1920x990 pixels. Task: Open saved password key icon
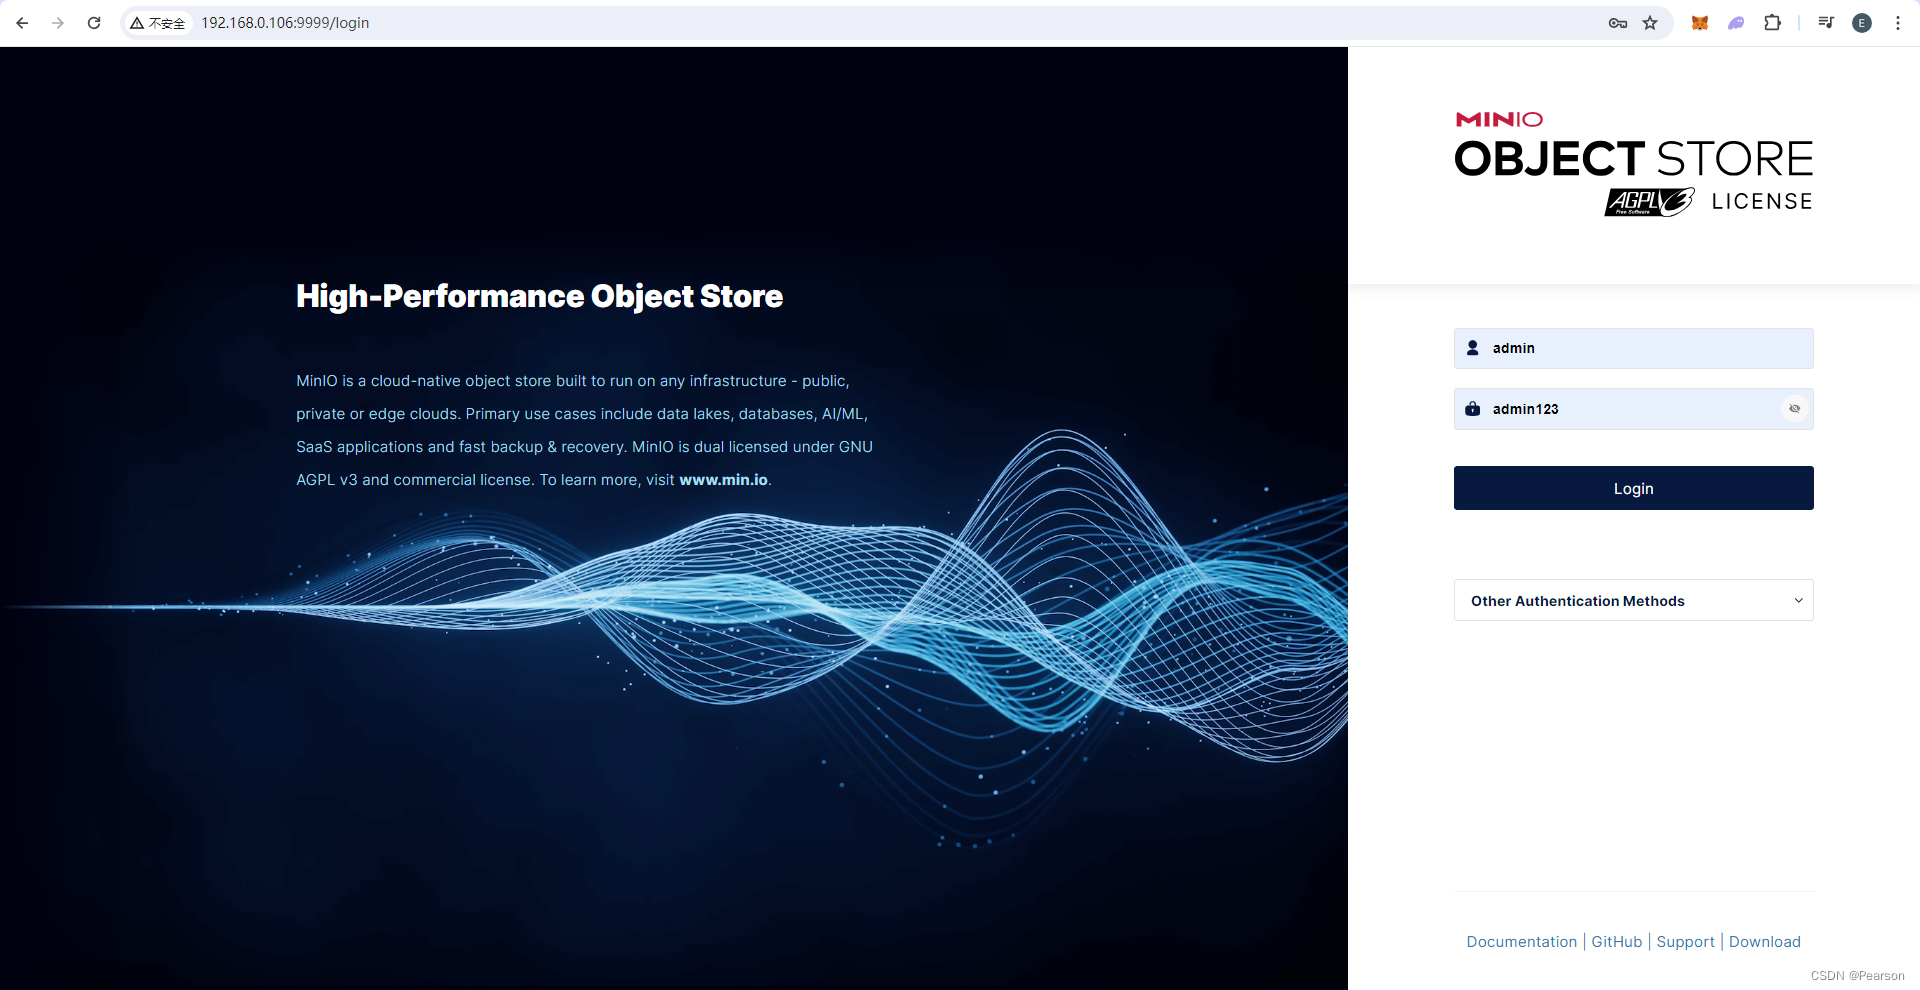pos(1618,23)
